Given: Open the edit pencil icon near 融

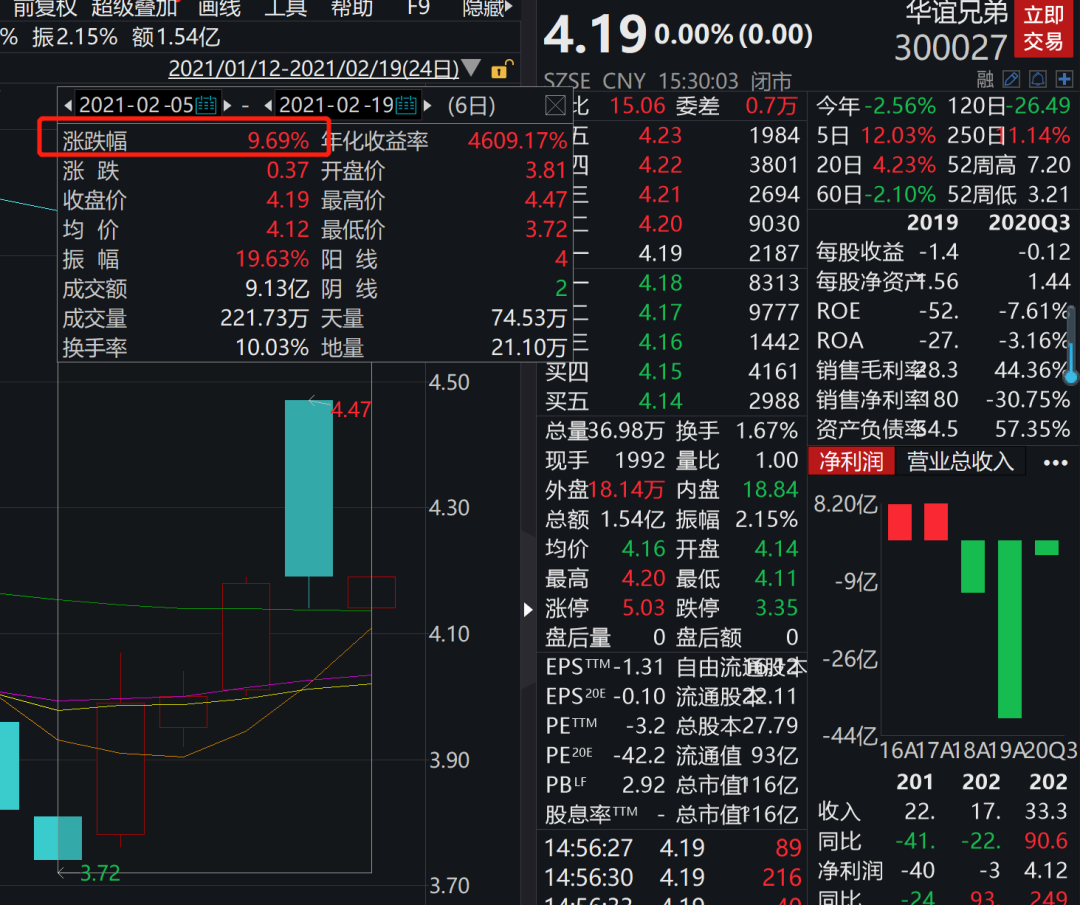Looking at the screenshot, I should [x=1012, y=79].
